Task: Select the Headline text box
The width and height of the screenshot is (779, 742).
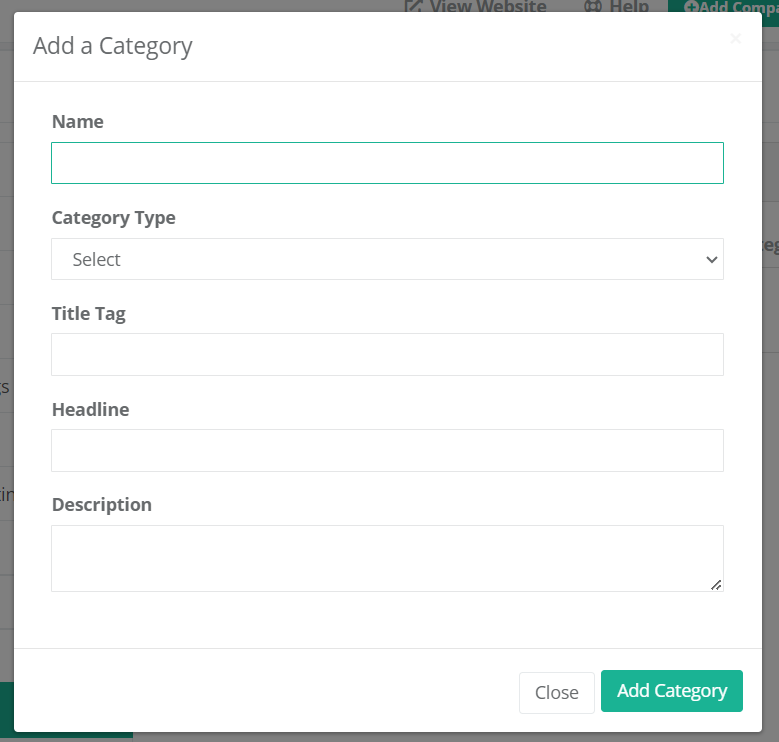Action: tap(387, 450)
